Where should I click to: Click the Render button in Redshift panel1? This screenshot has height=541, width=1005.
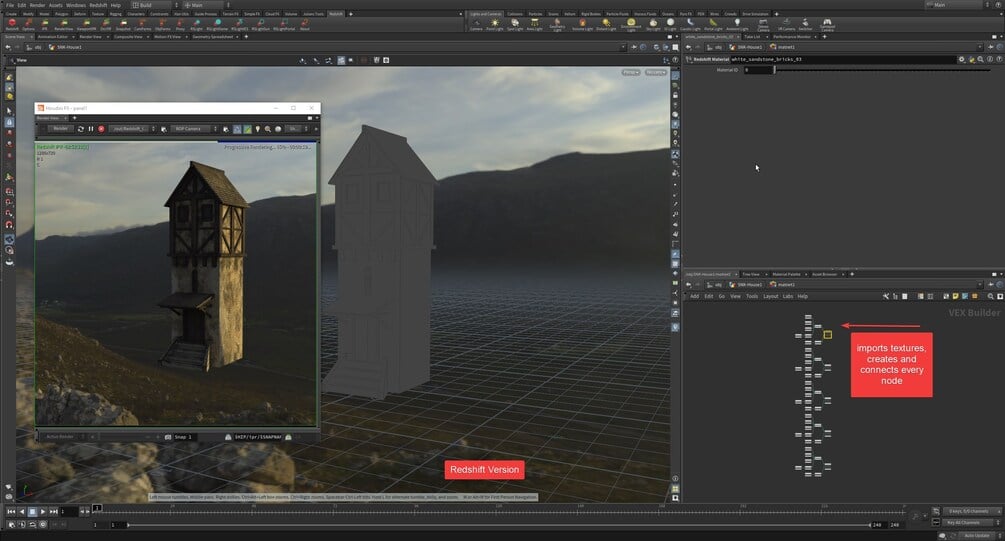(60, 129)
